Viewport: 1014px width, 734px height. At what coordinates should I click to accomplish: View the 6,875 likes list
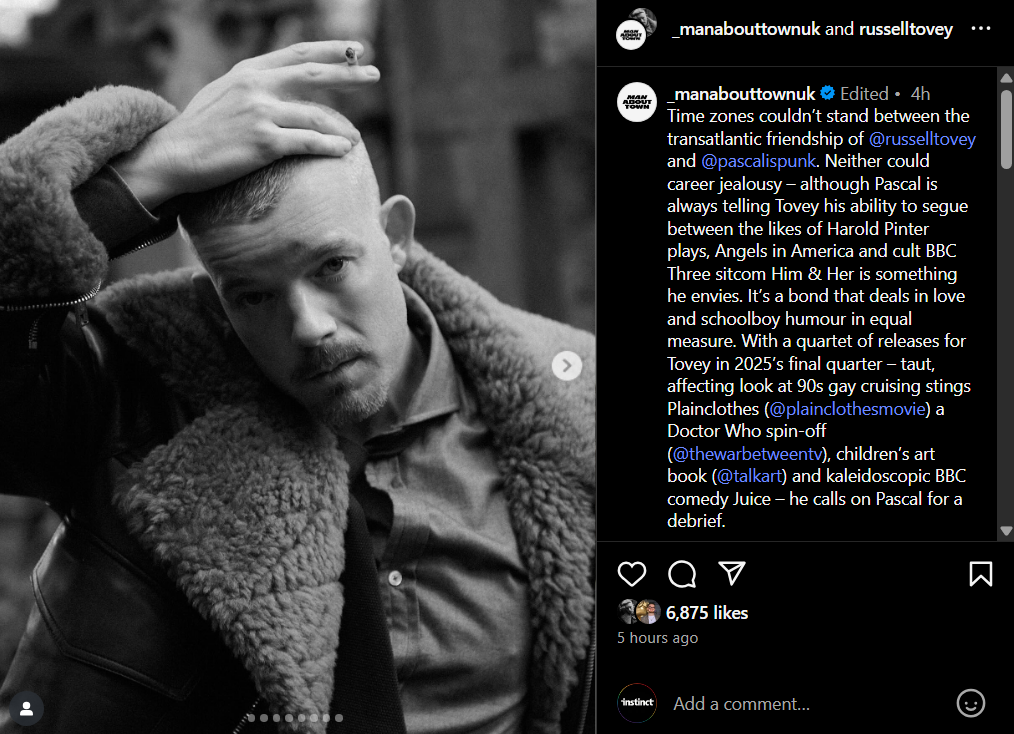click(x=707, y=613)
